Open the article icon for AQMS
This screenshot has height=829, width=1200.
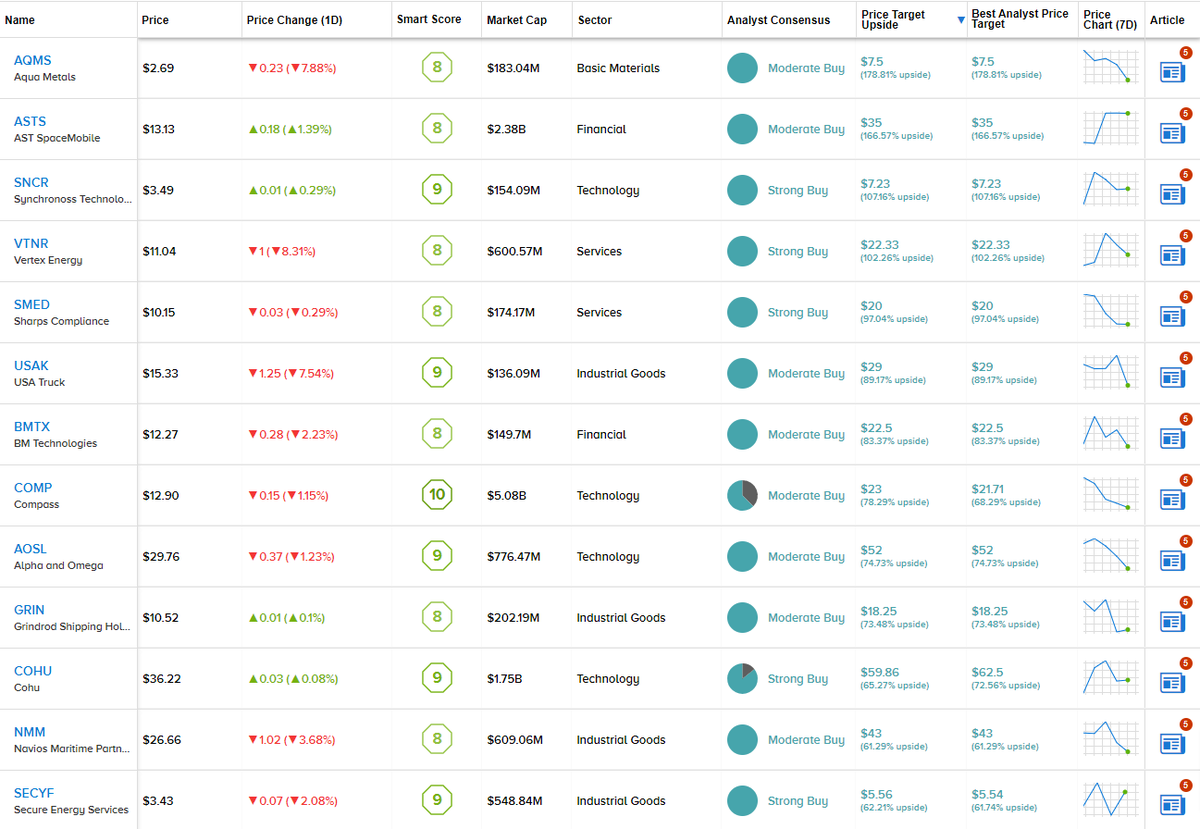point(1170,71)
